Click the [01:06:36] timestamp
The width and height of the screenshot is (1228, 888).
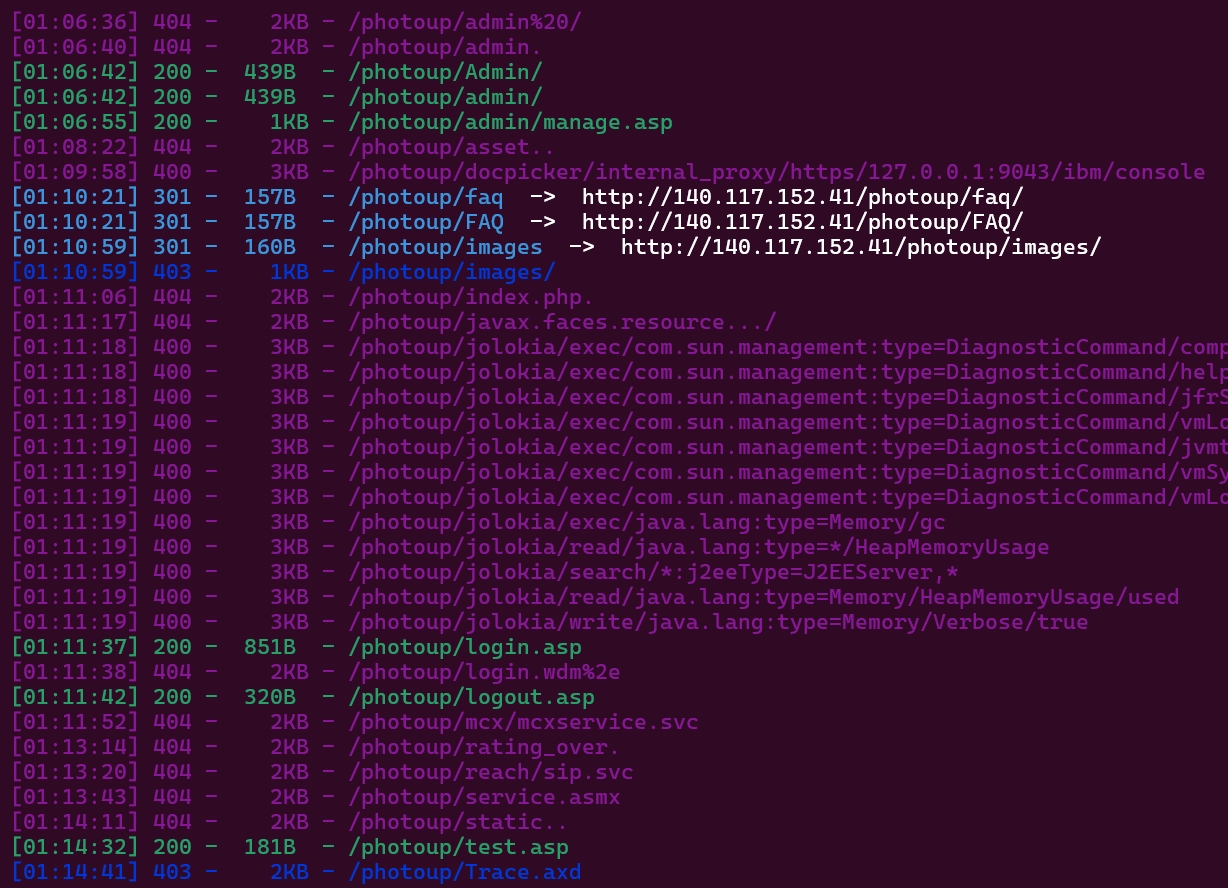pyautogui.click(x=76, y=22)
